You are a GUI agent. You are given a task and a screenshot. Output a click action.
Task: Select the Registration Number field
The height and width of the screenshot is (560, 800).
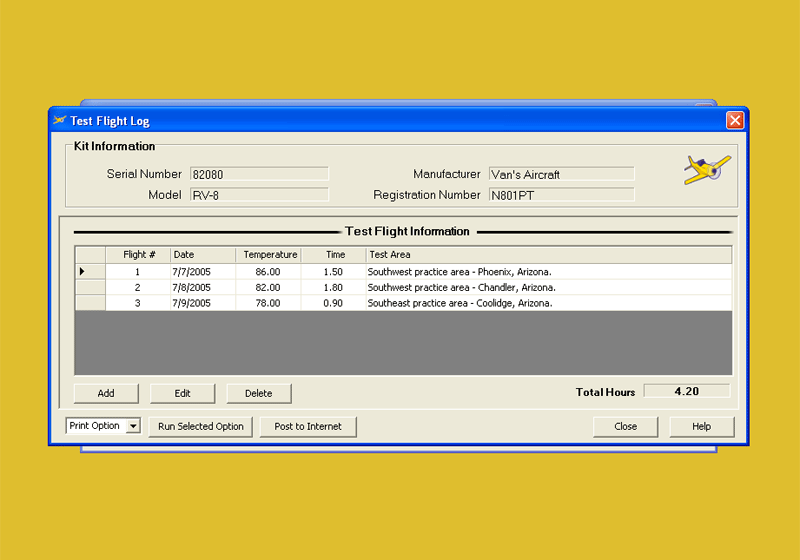pyautogui.click(x=561, y=195)
